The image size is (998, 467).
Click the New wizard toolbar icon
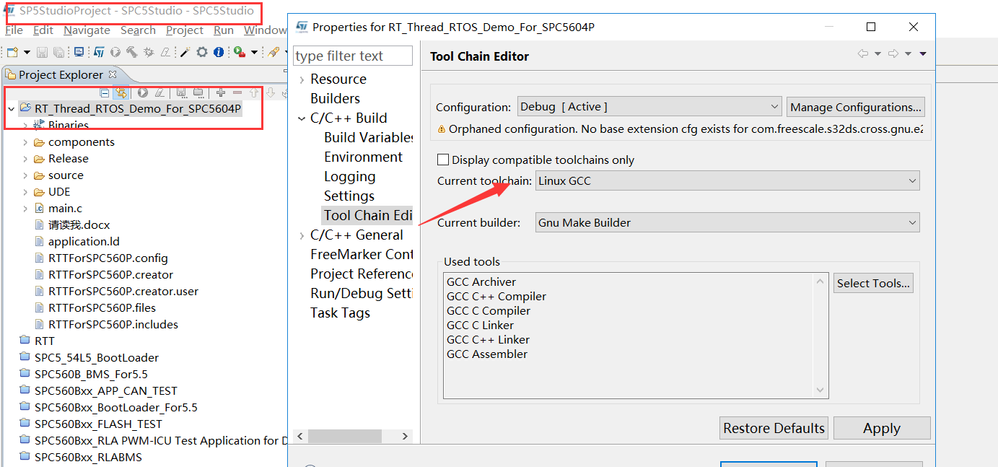(x=12, y=52)
